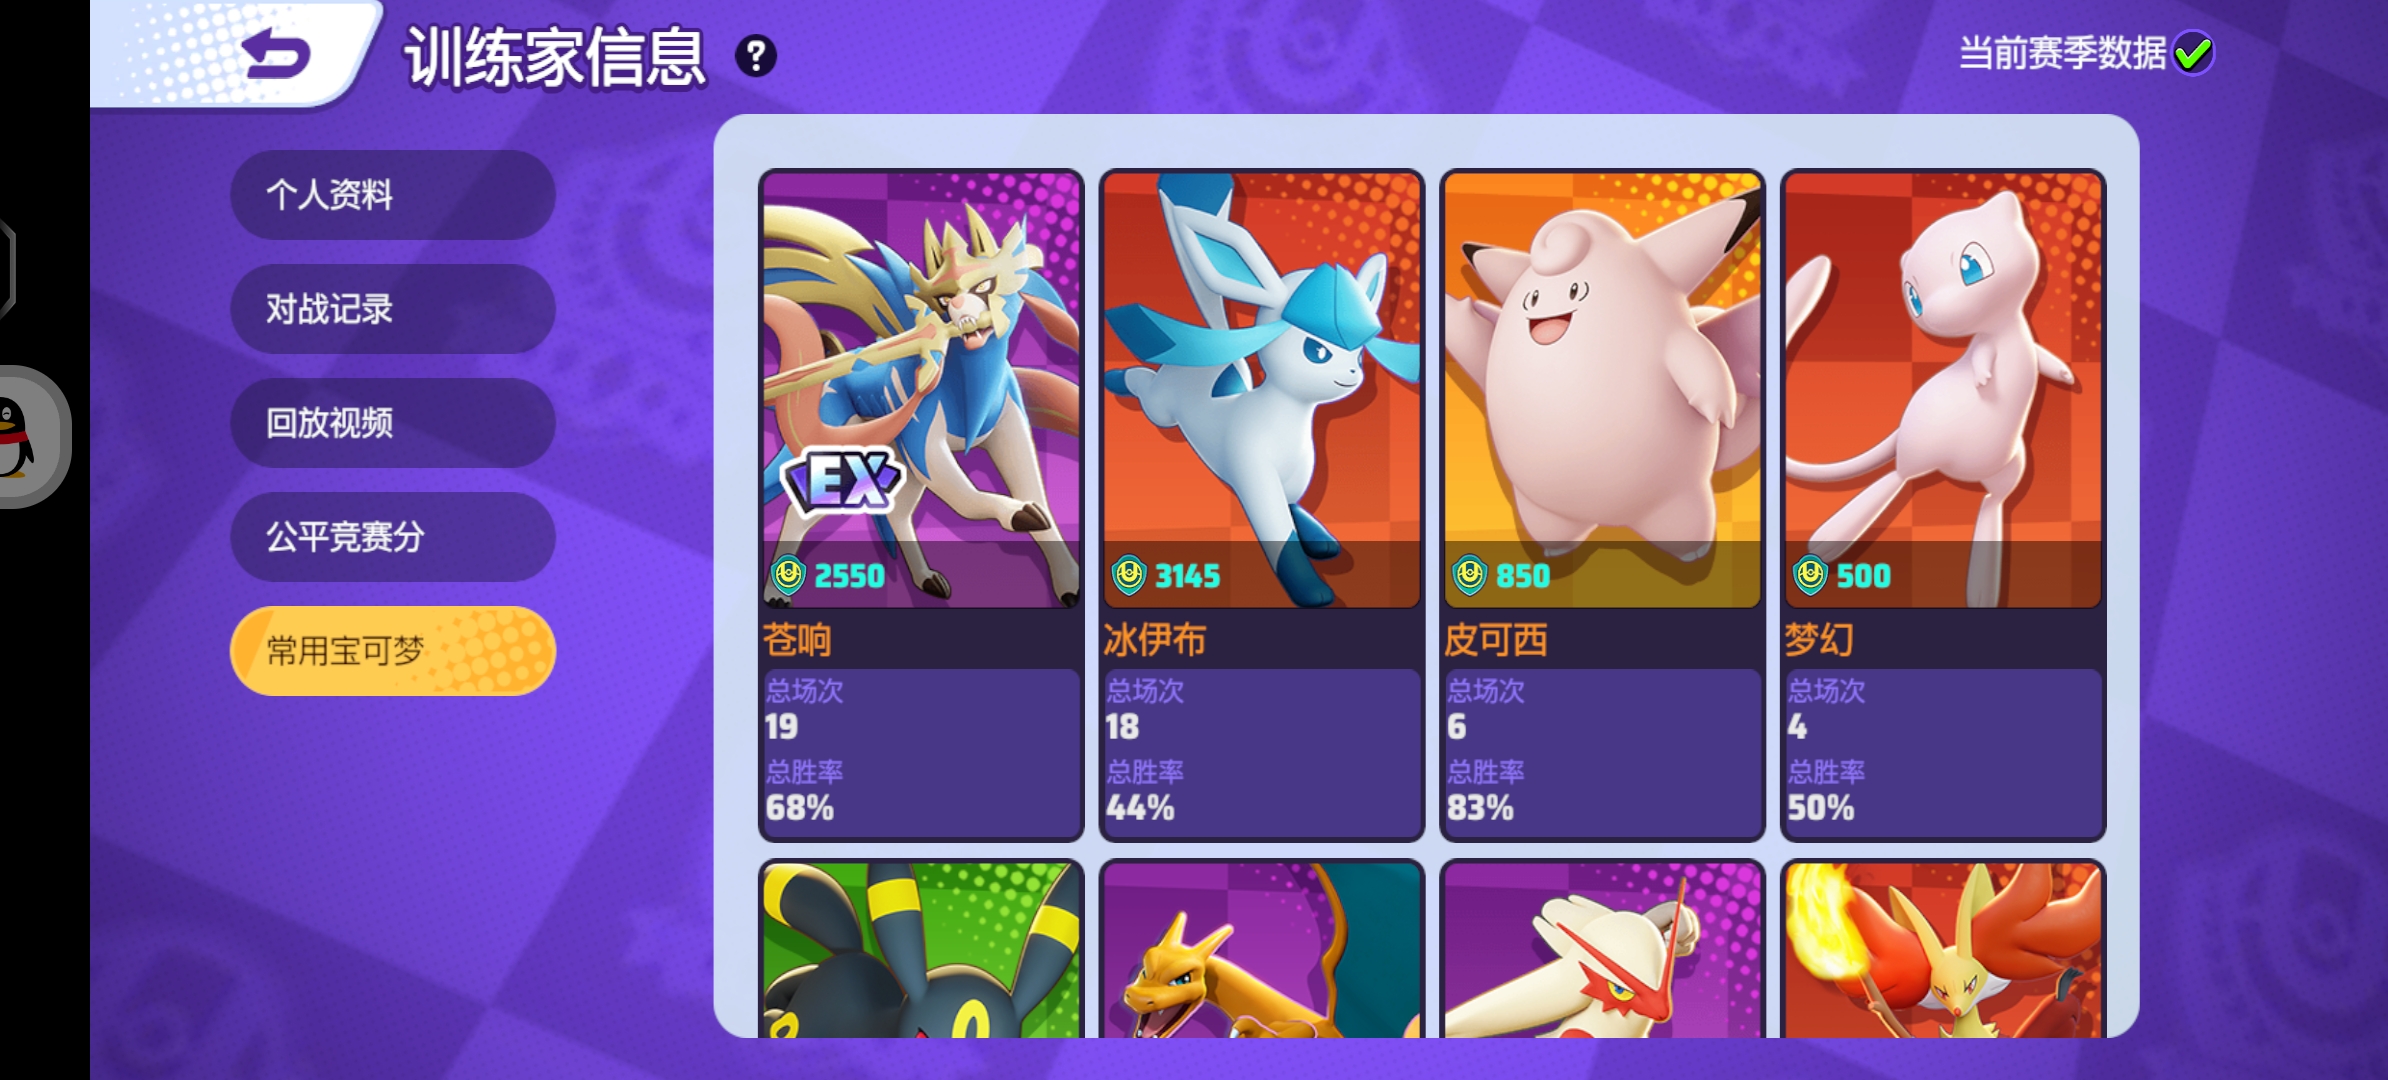2388x1080 pixels.
Task: Click the 500 score badge on 梦幻
Action: coord(1841,575)
